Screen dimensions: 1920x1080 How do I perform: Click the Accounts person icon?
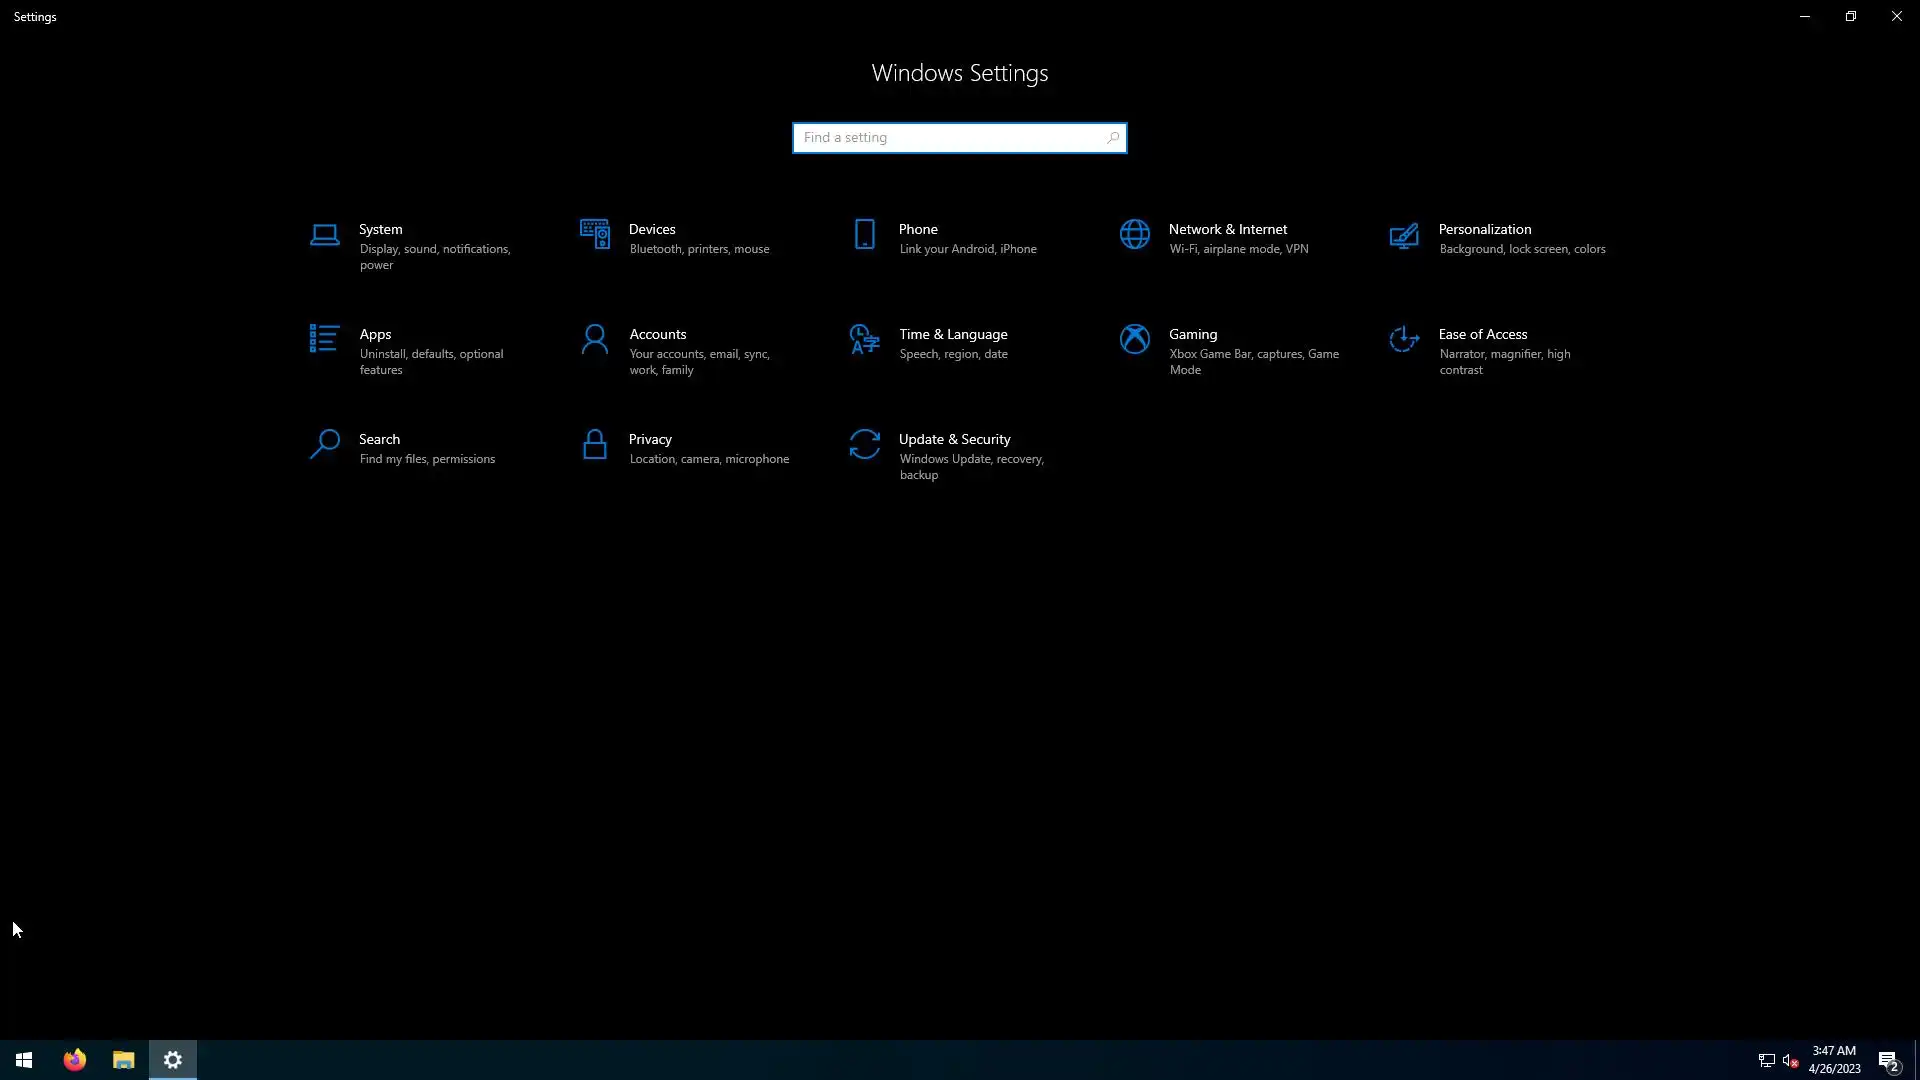[594, 340]
